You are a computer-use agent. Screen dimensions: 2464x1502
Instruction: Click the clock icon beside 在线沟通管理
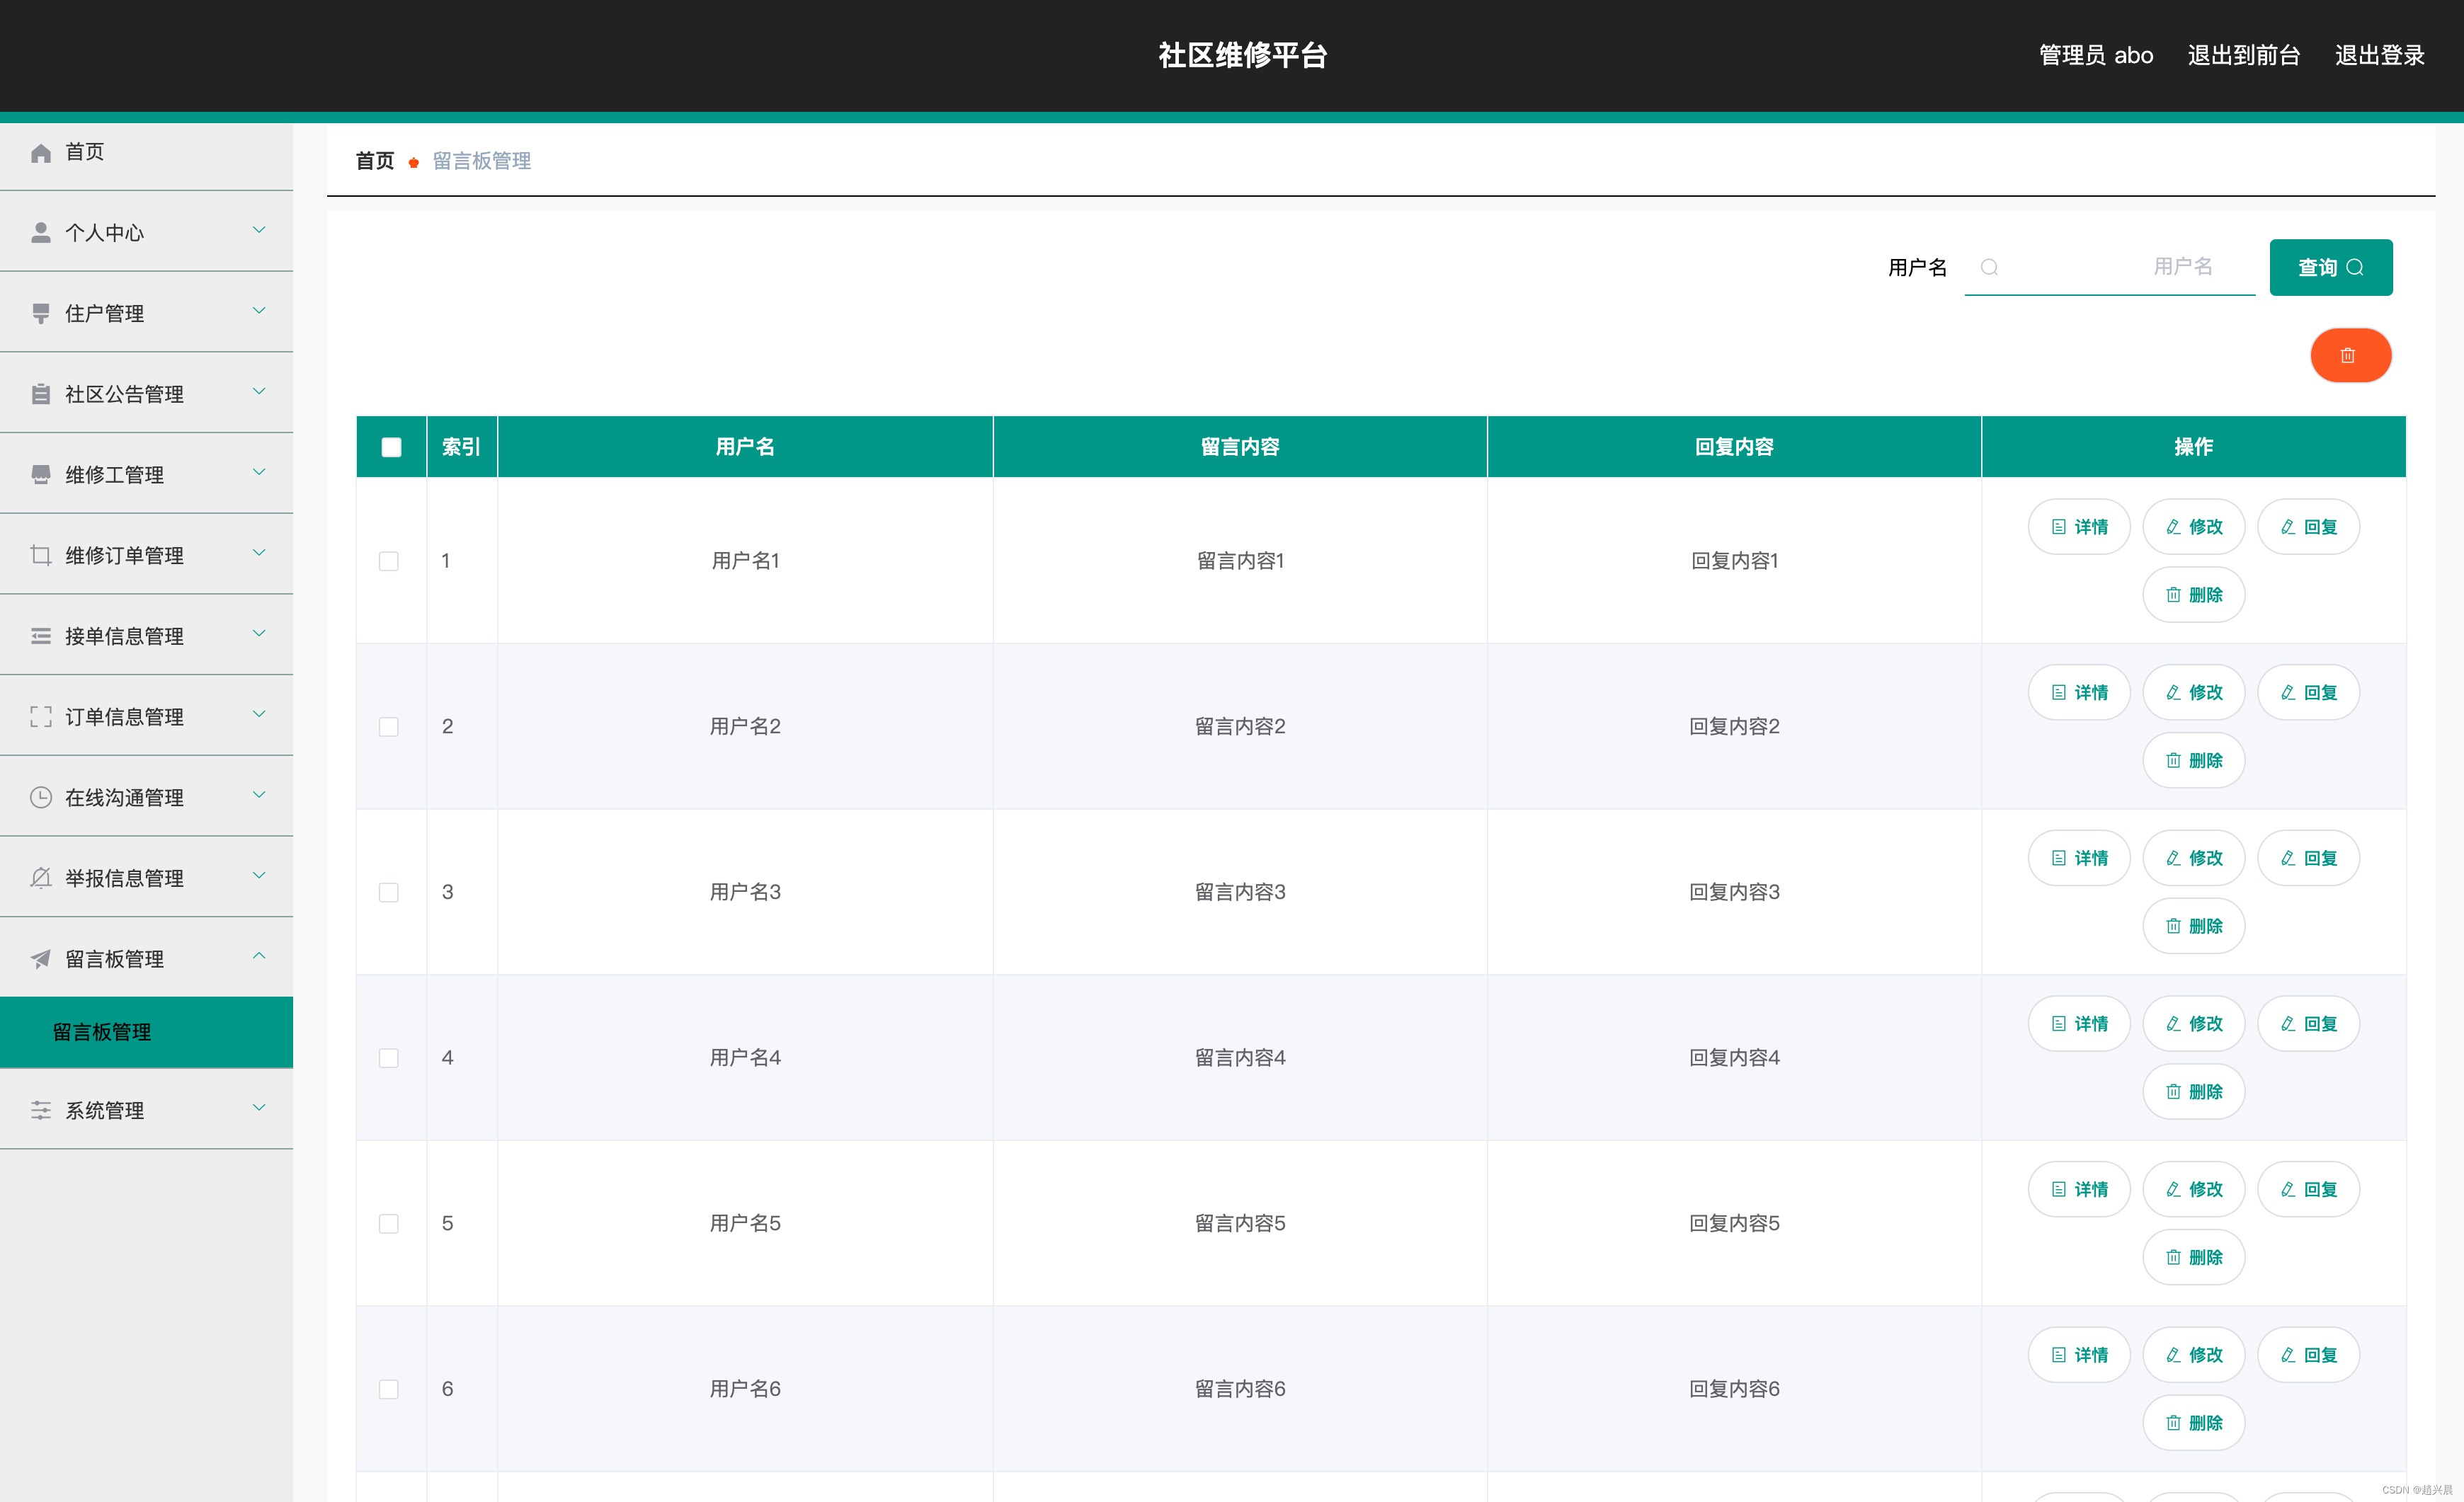(41, 798)
